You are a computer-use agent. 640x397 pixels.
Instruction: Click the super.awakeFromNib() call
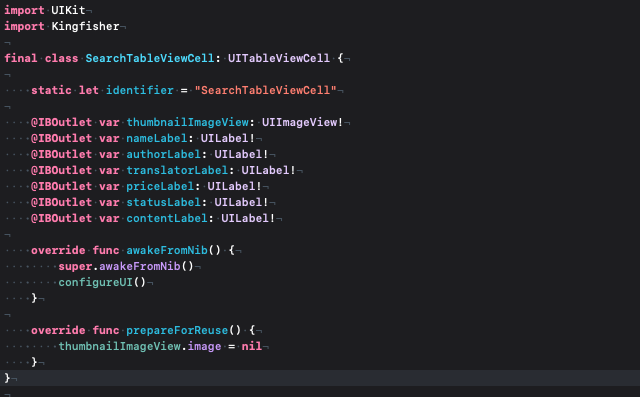tap(126, 266)
